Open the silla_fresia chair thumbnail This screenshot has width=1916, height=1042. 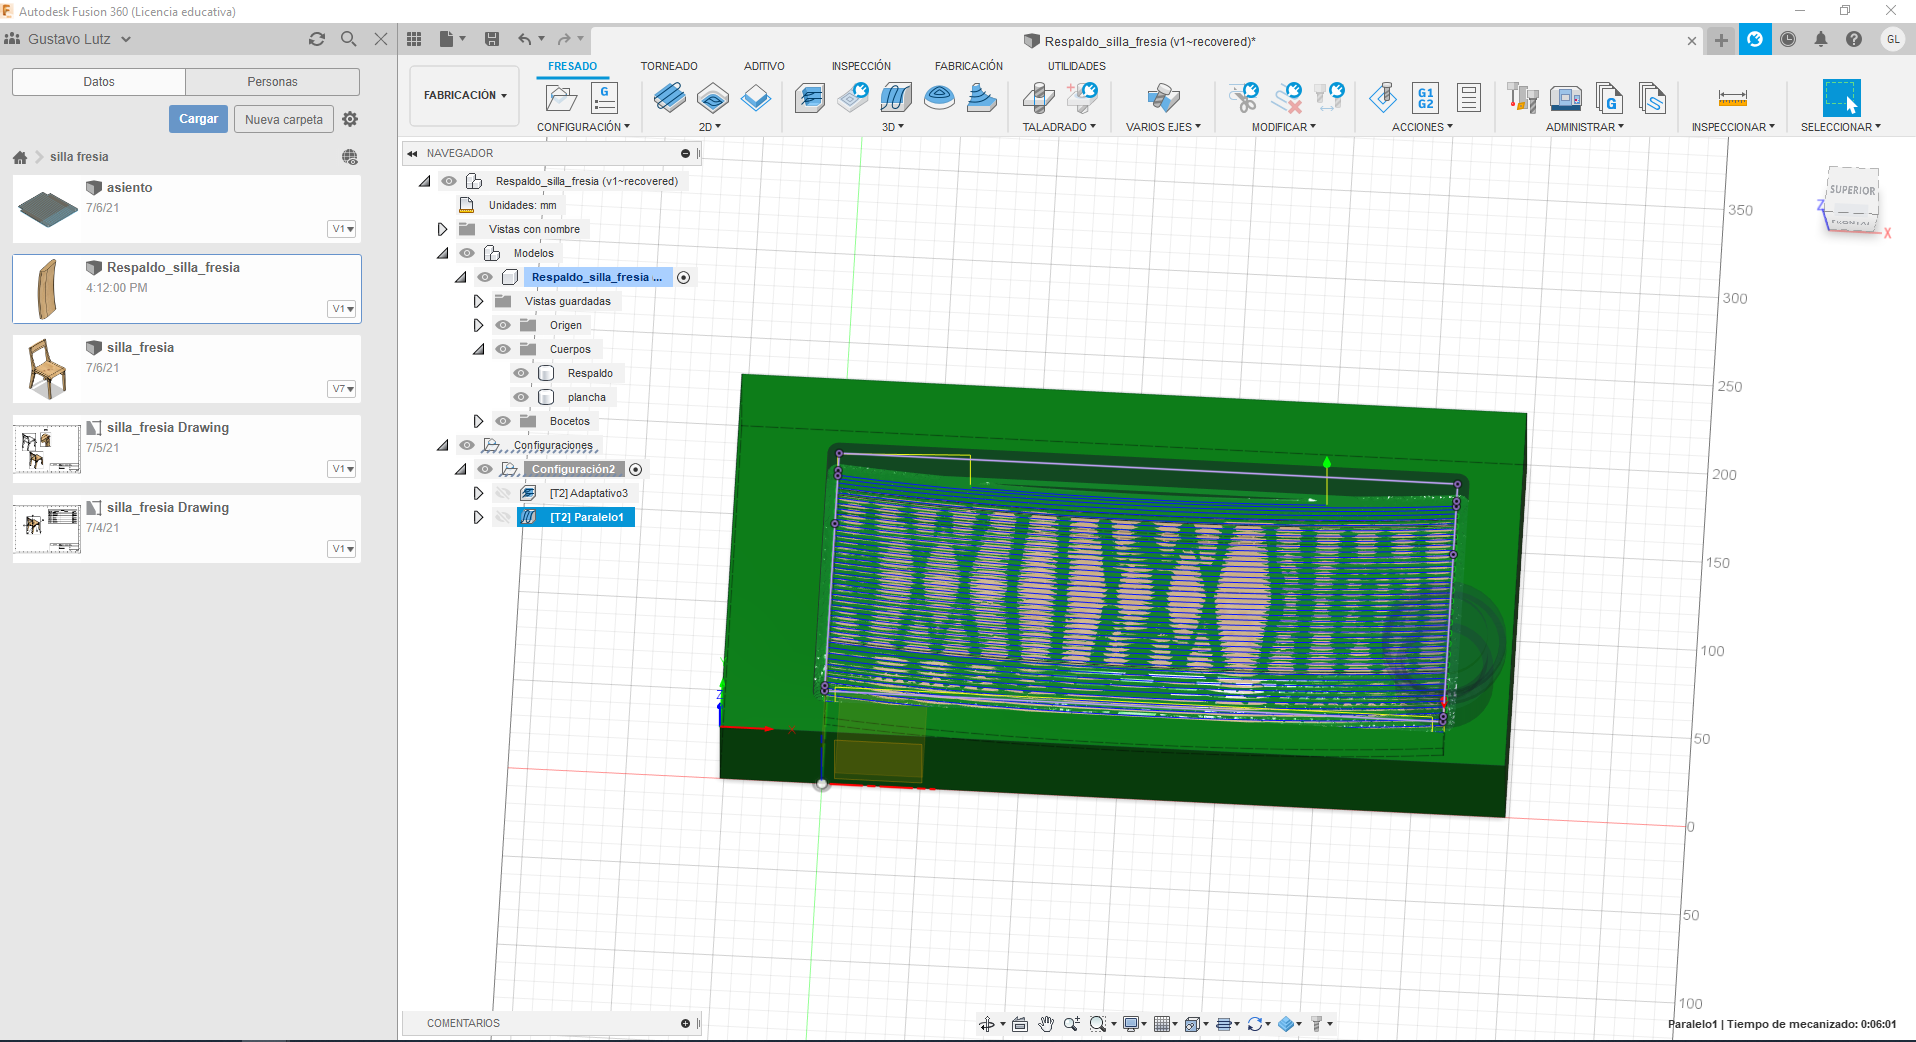tap(47, 368)
